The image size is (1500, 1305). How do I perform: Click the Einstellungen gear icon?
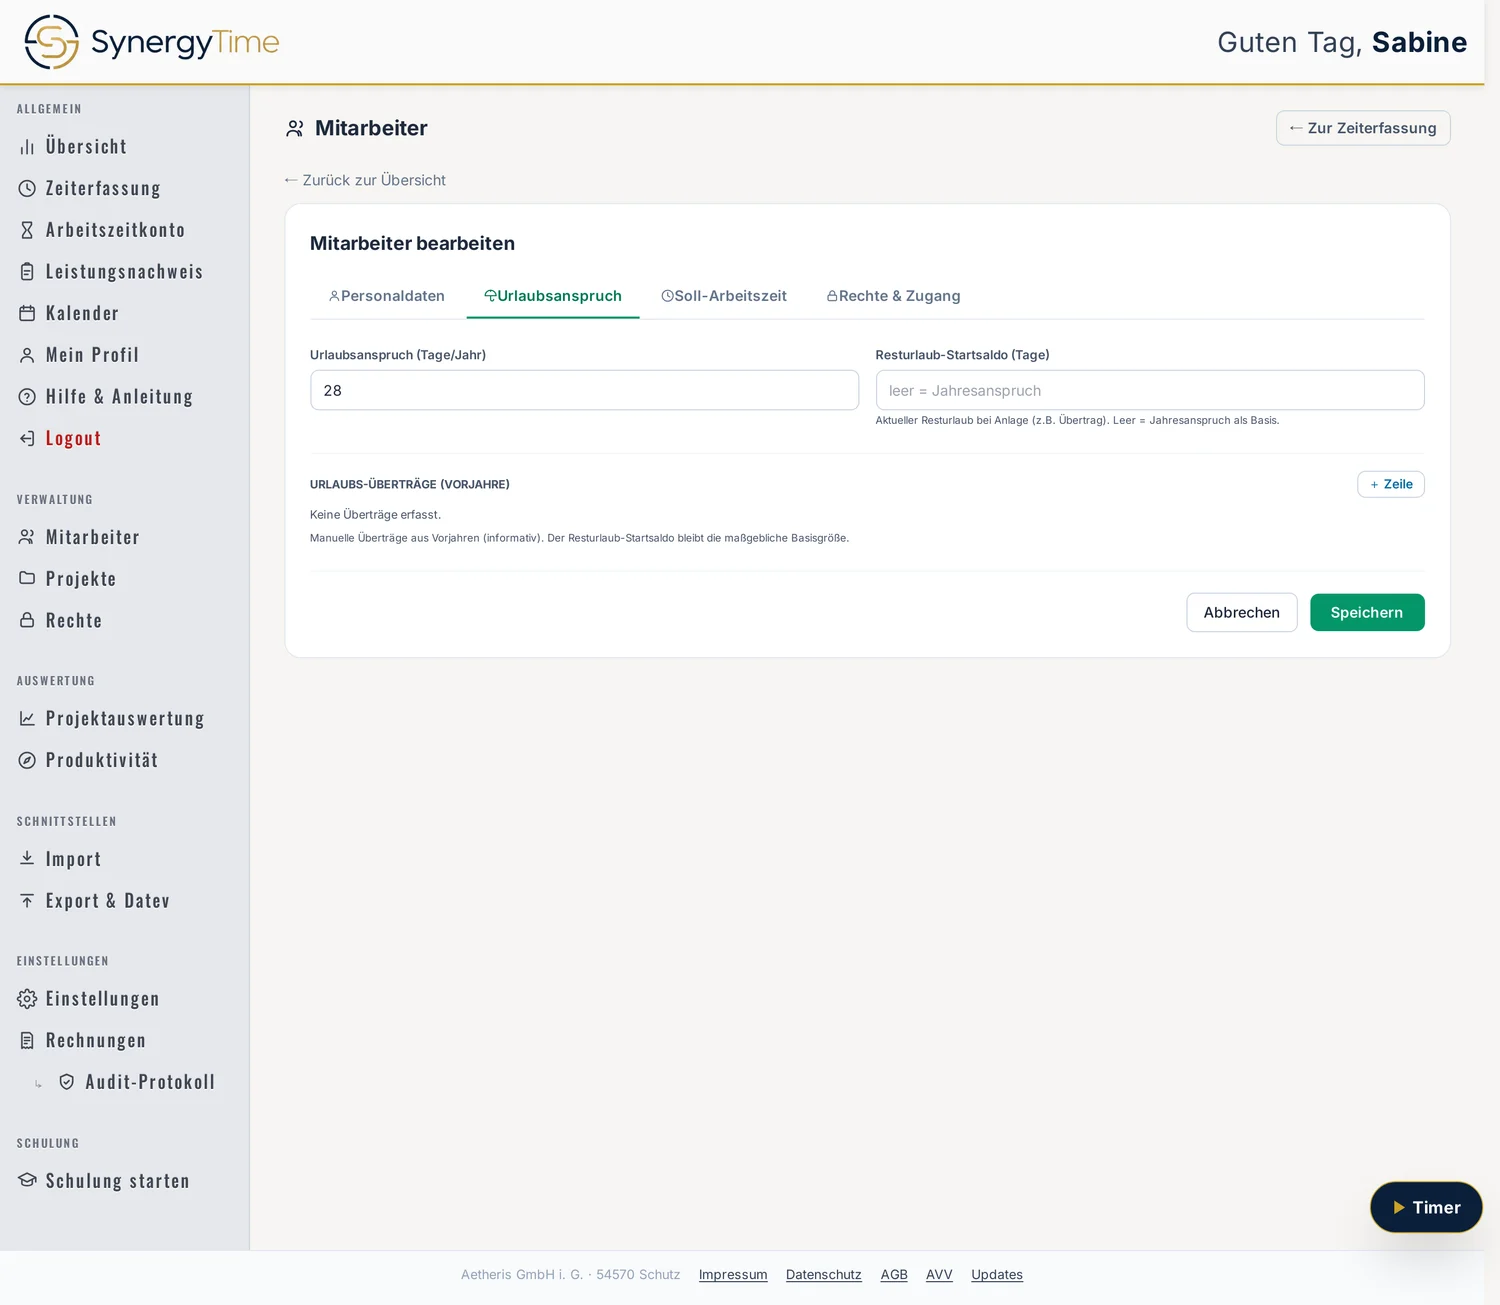click(x=27, y=999)
